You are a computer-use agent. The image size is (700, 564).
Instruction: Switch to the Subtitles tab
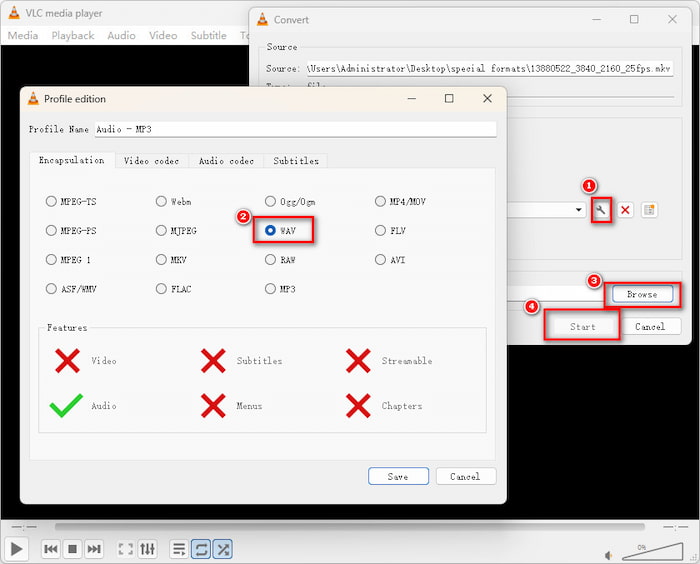click(296, 161)
